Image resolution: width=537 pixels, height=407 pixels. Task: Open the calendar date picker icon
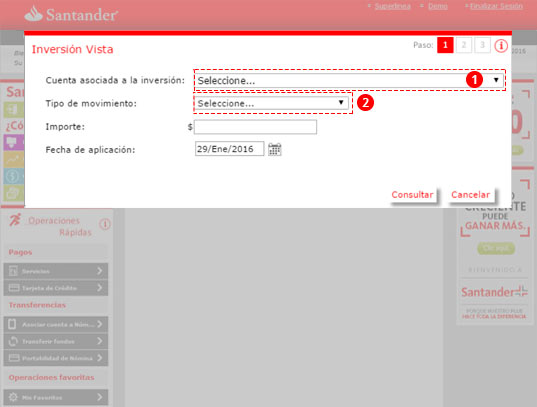pos(274,149)
